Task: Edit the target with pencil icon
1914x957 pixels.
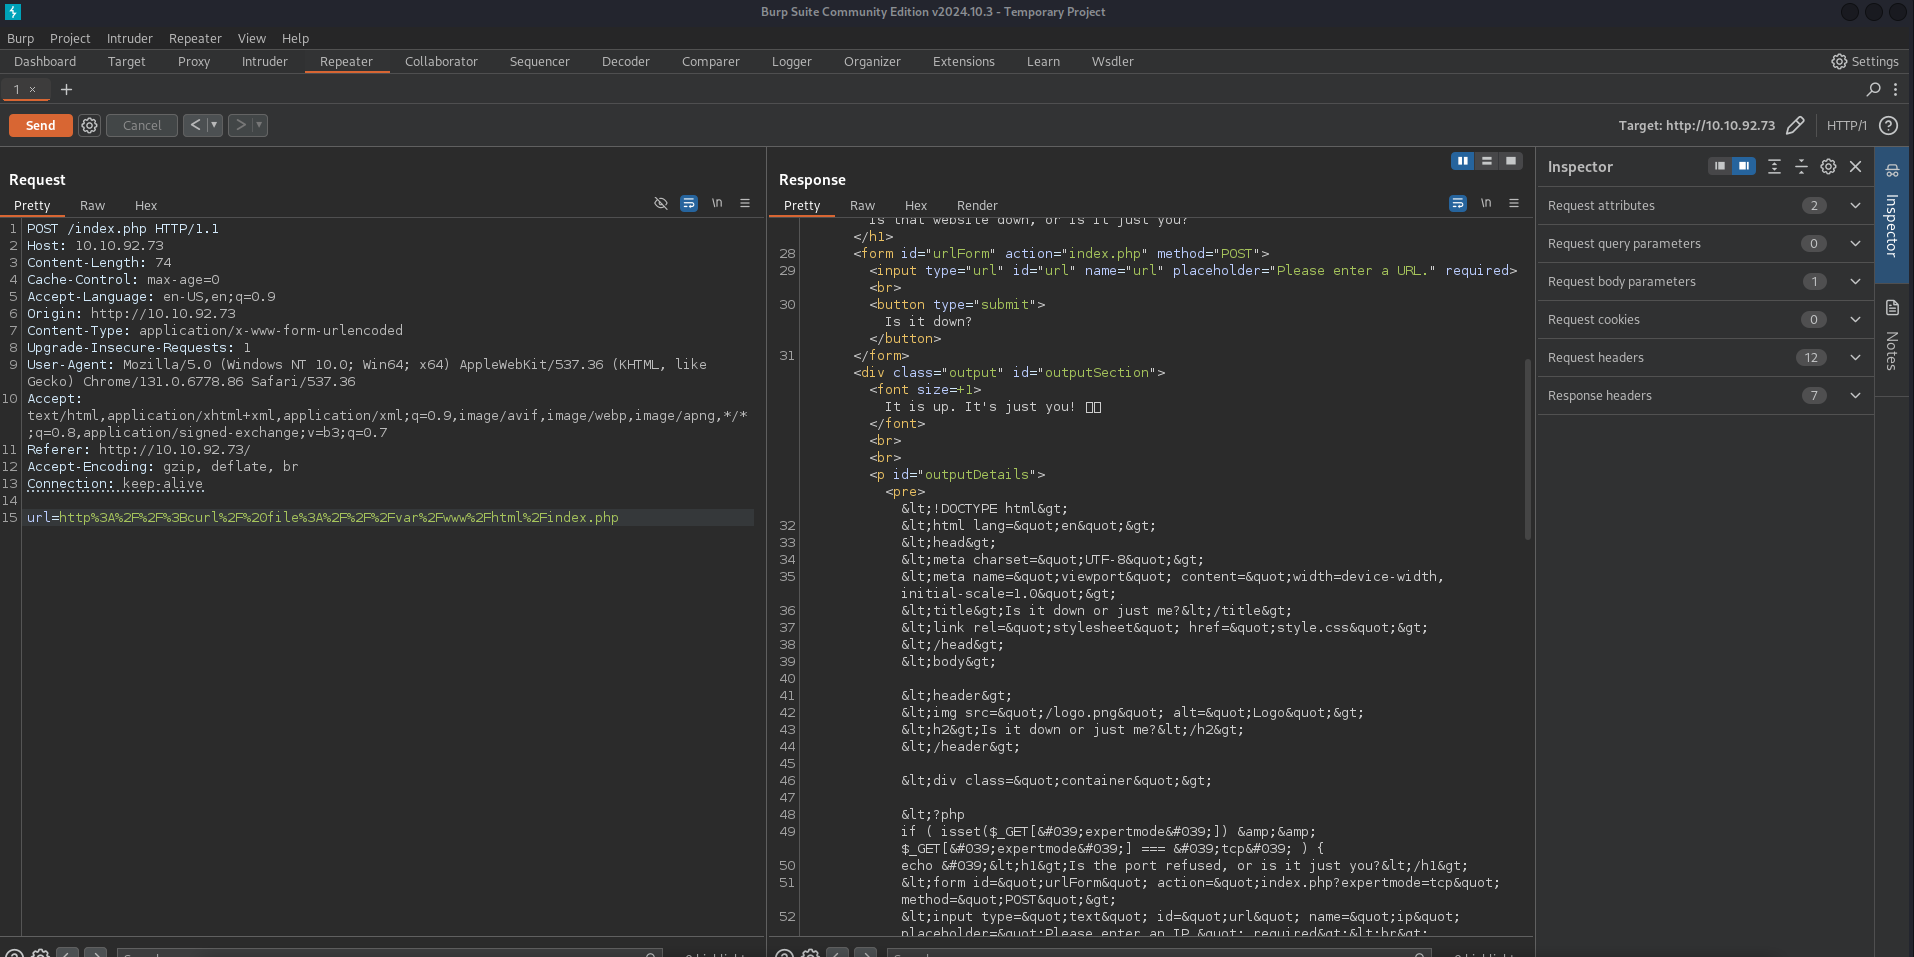Action: (x=1795, y=125)
